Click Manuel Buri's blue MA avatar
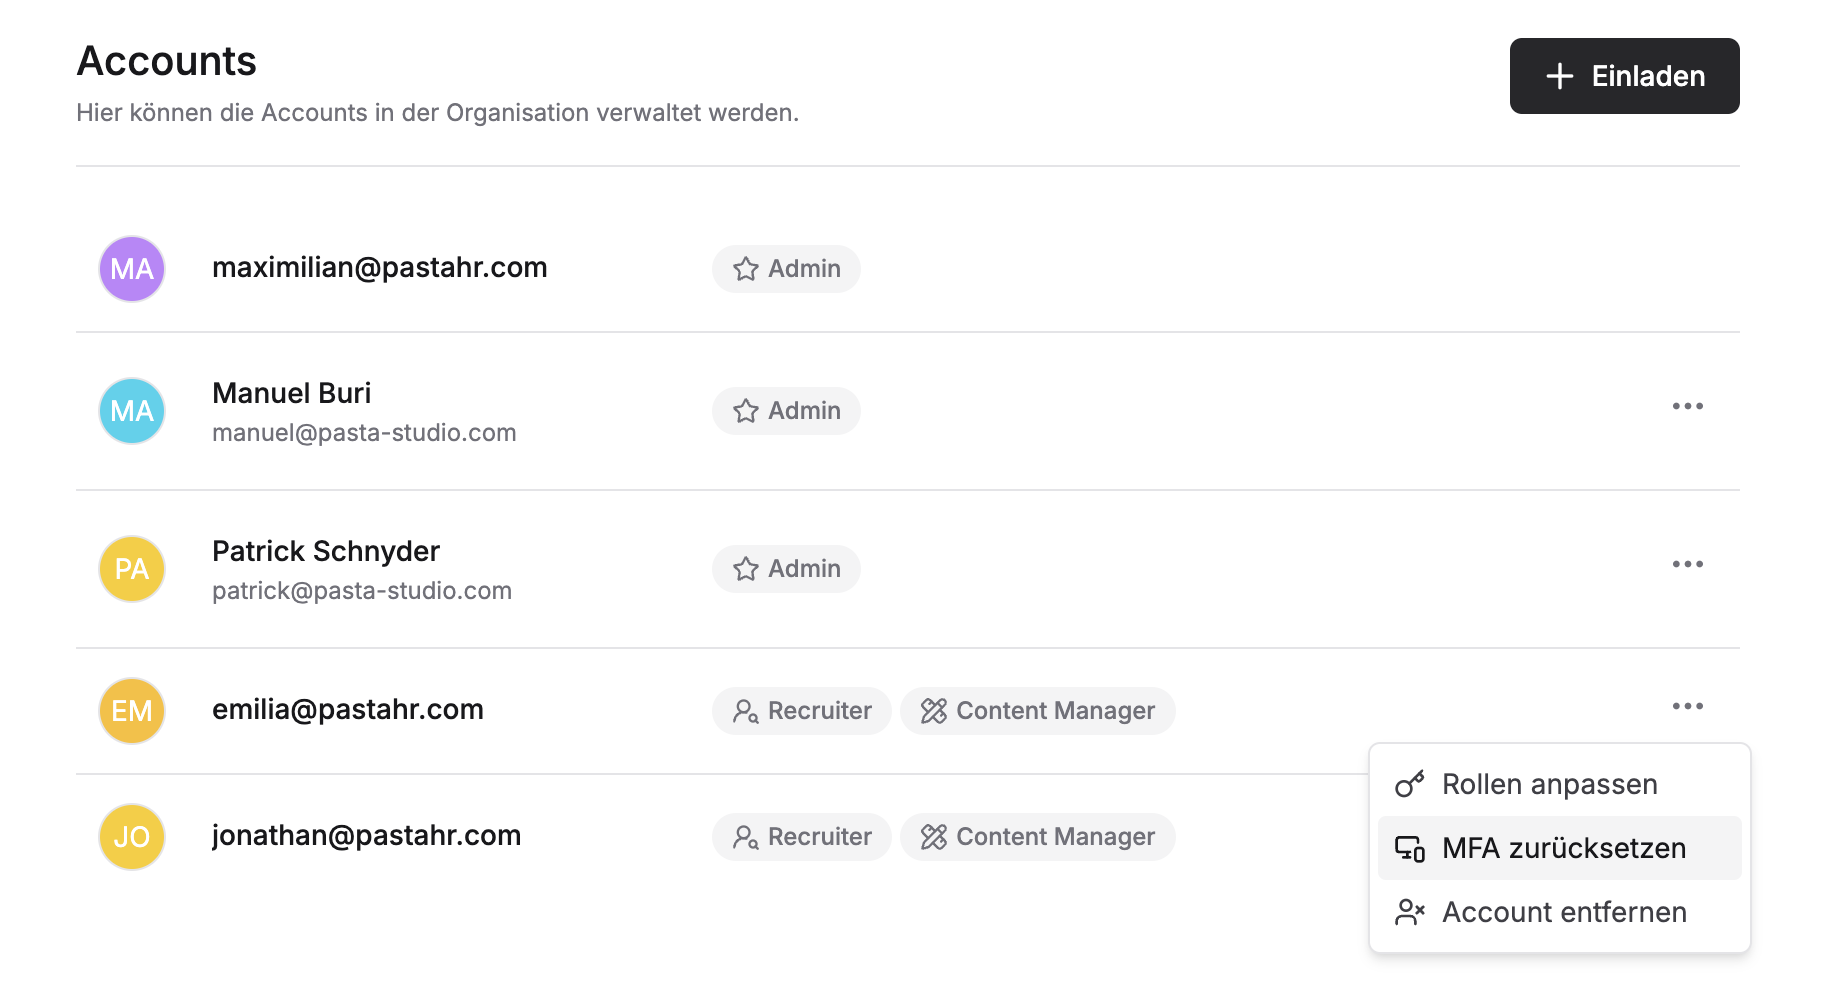Image resolution: width=1824 pixels, height=996 pixels. [132, 411]
